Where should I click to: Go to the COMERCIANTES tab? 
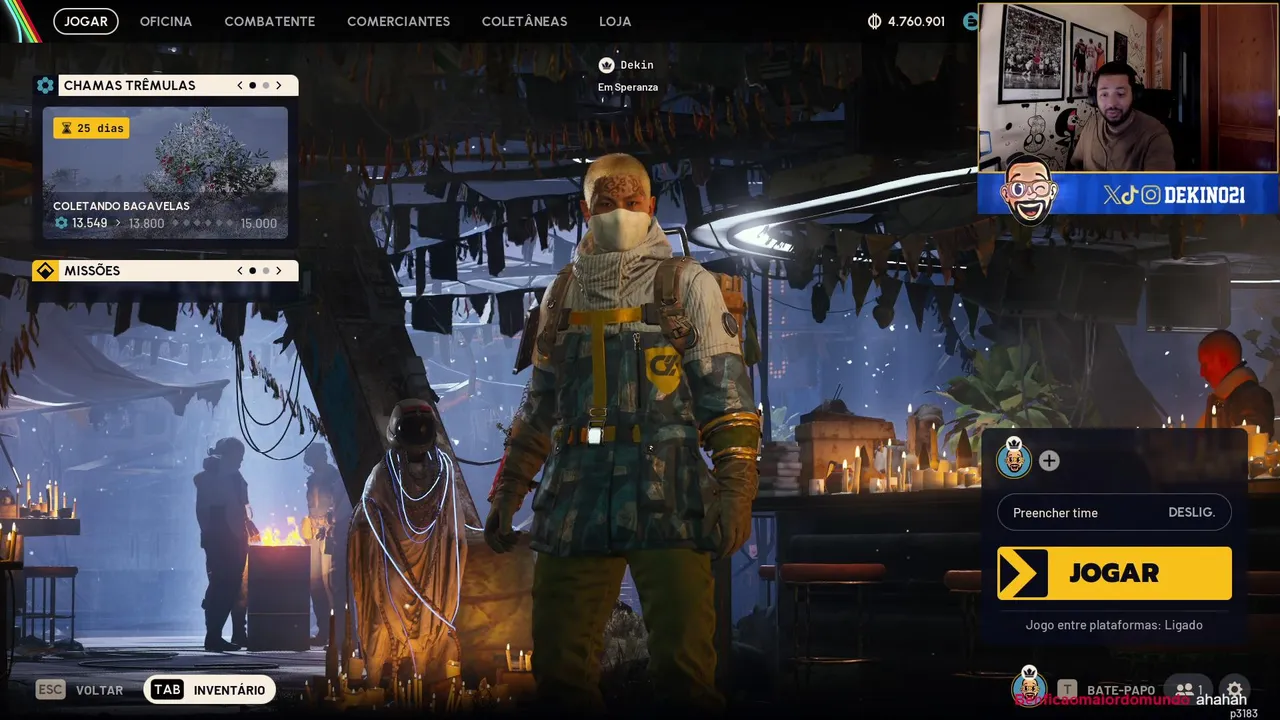point(398,21)
